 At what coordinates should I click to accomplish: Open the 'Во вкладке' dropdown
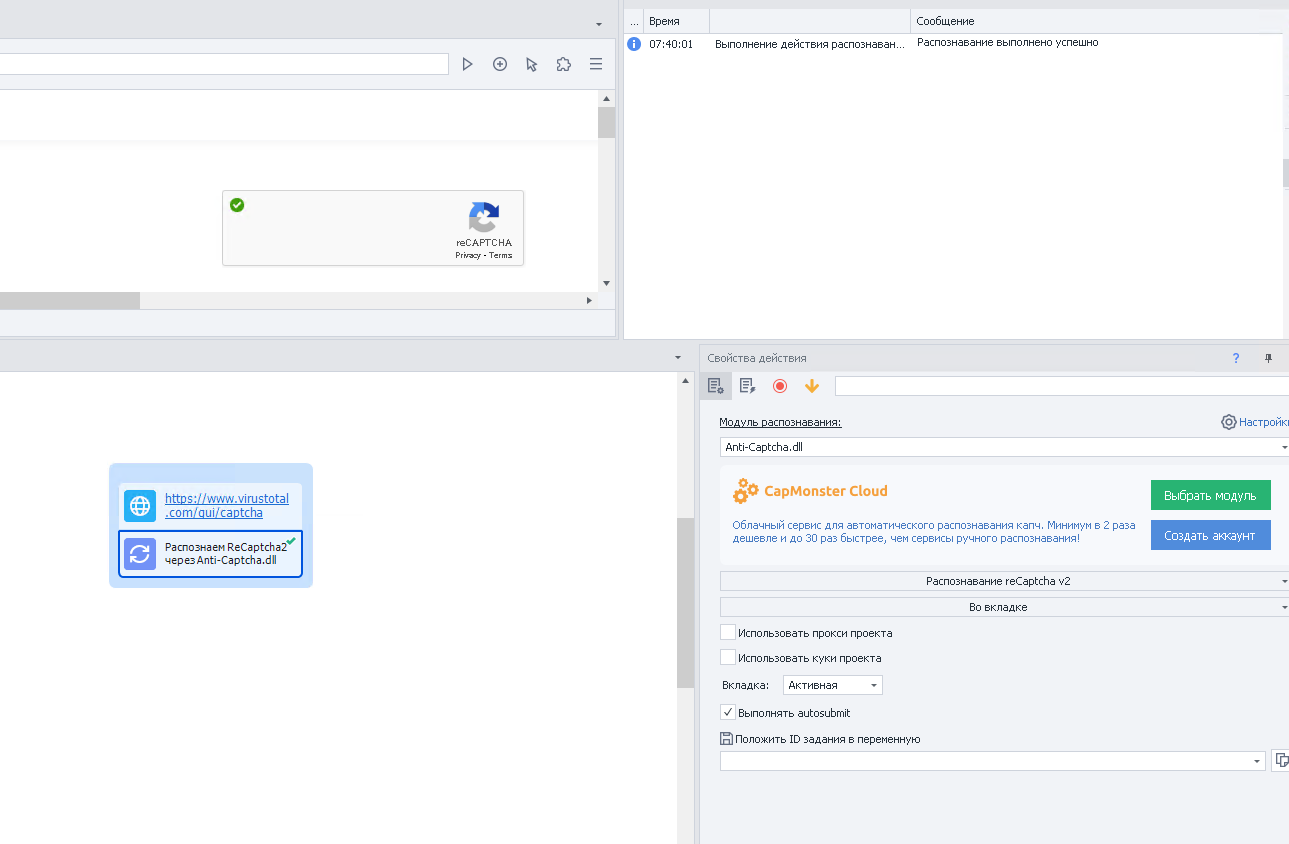click(1004, 607)
